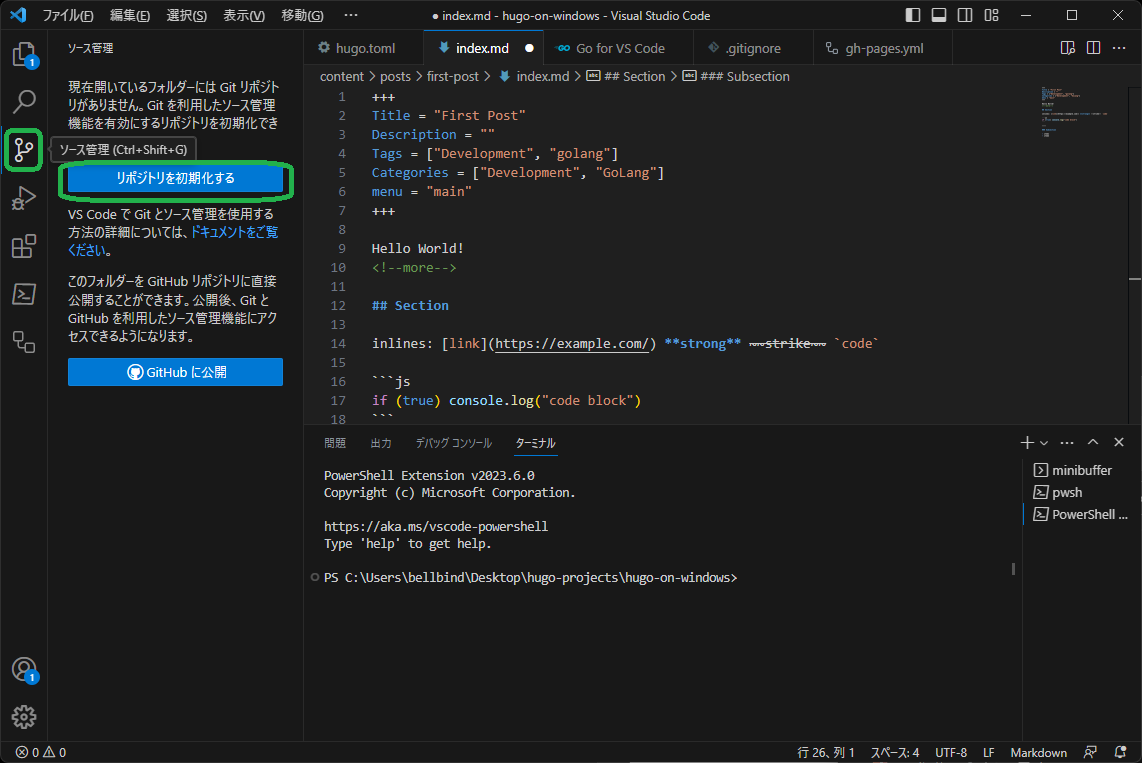Viewport: 1142px width, 763px height.
Task: Click GitHub に公開 button
Action: tap(176, 372)
